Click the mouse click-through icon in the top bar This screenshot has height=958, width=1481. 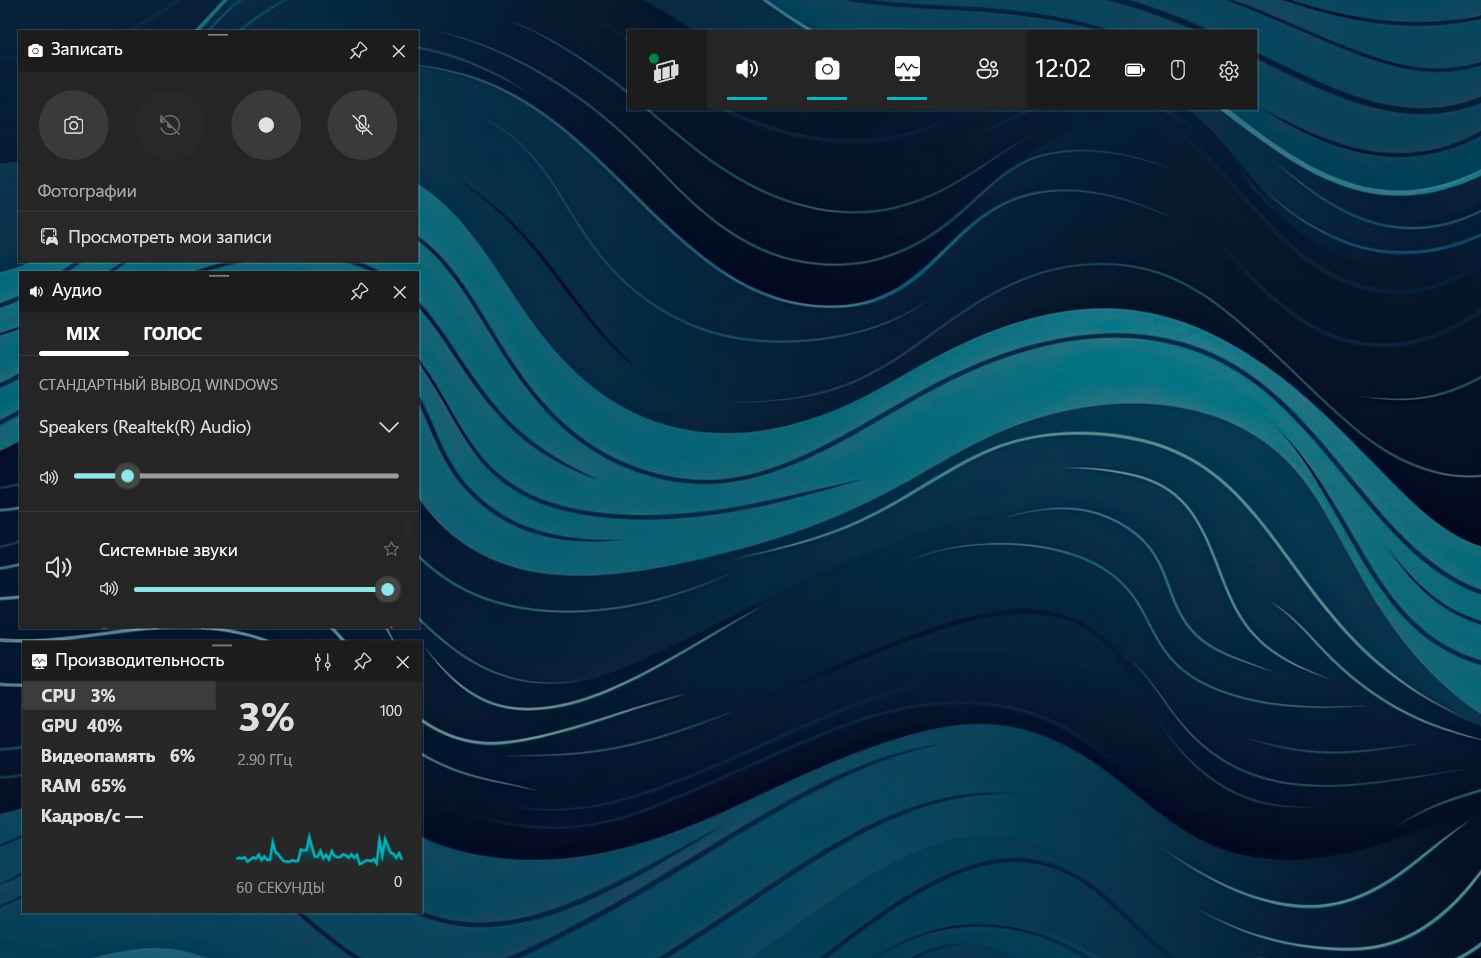1178,70
